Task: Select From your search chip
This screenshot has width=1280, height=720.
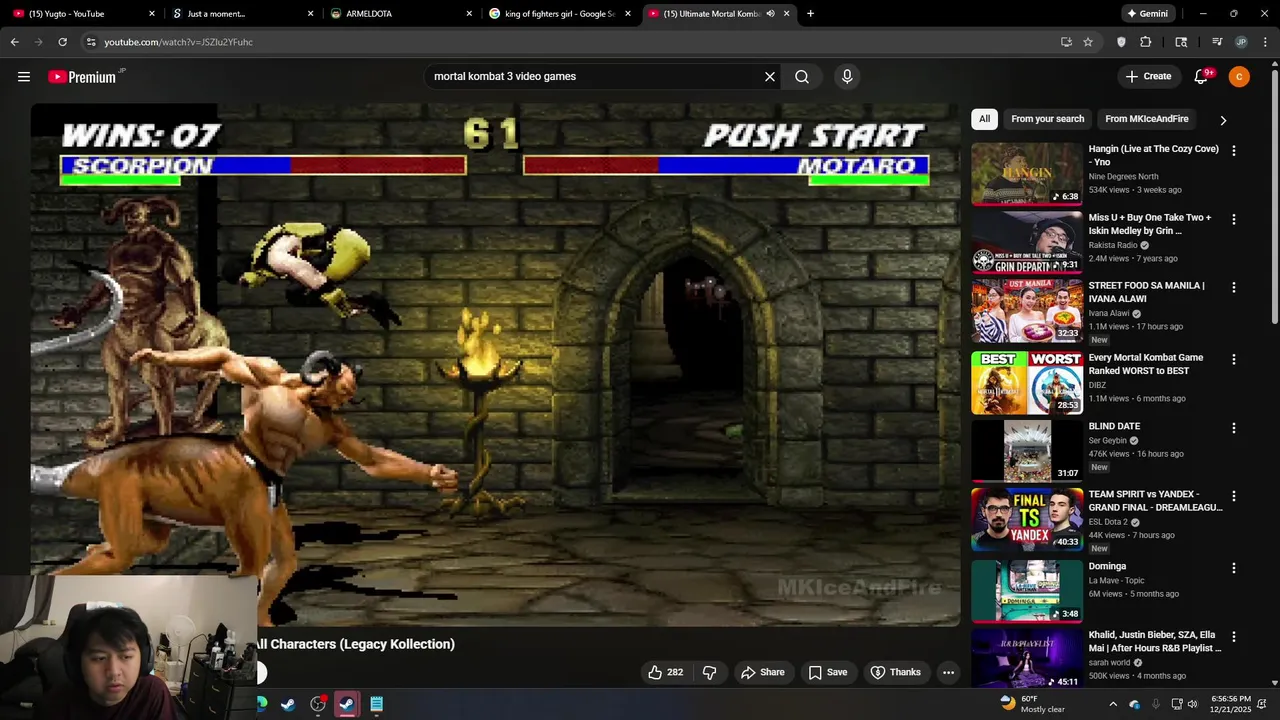Action: tap(1047, 119)
